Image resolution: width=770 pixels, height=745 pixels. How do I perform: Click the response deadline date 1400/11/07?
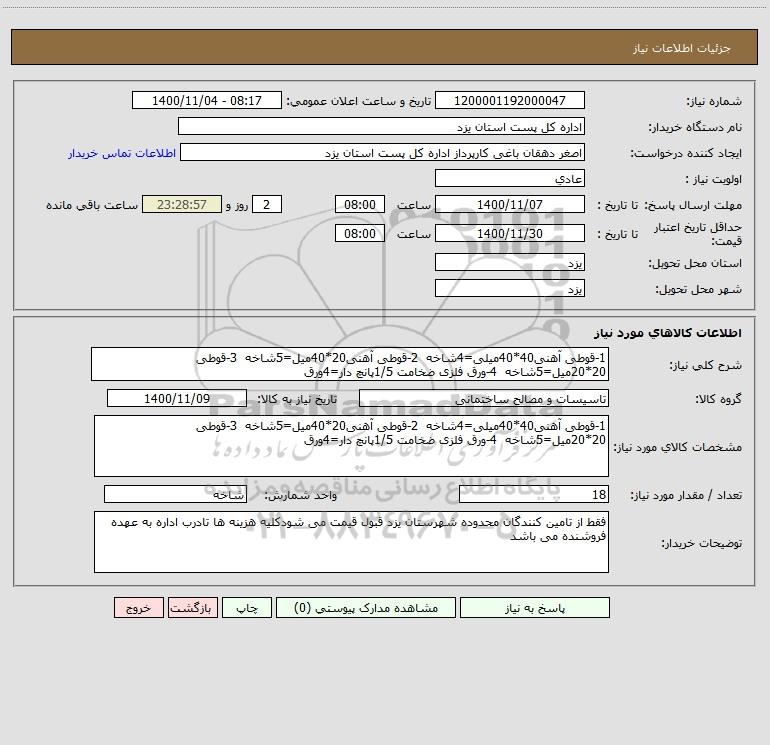pyautogui.click(x=510, y=204)
